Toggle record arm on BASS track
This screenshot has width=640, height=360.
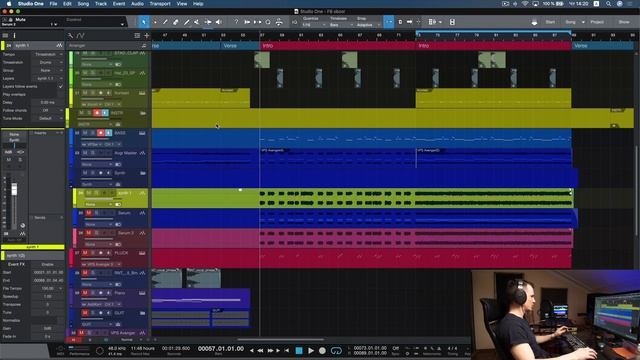pos(101,133)
